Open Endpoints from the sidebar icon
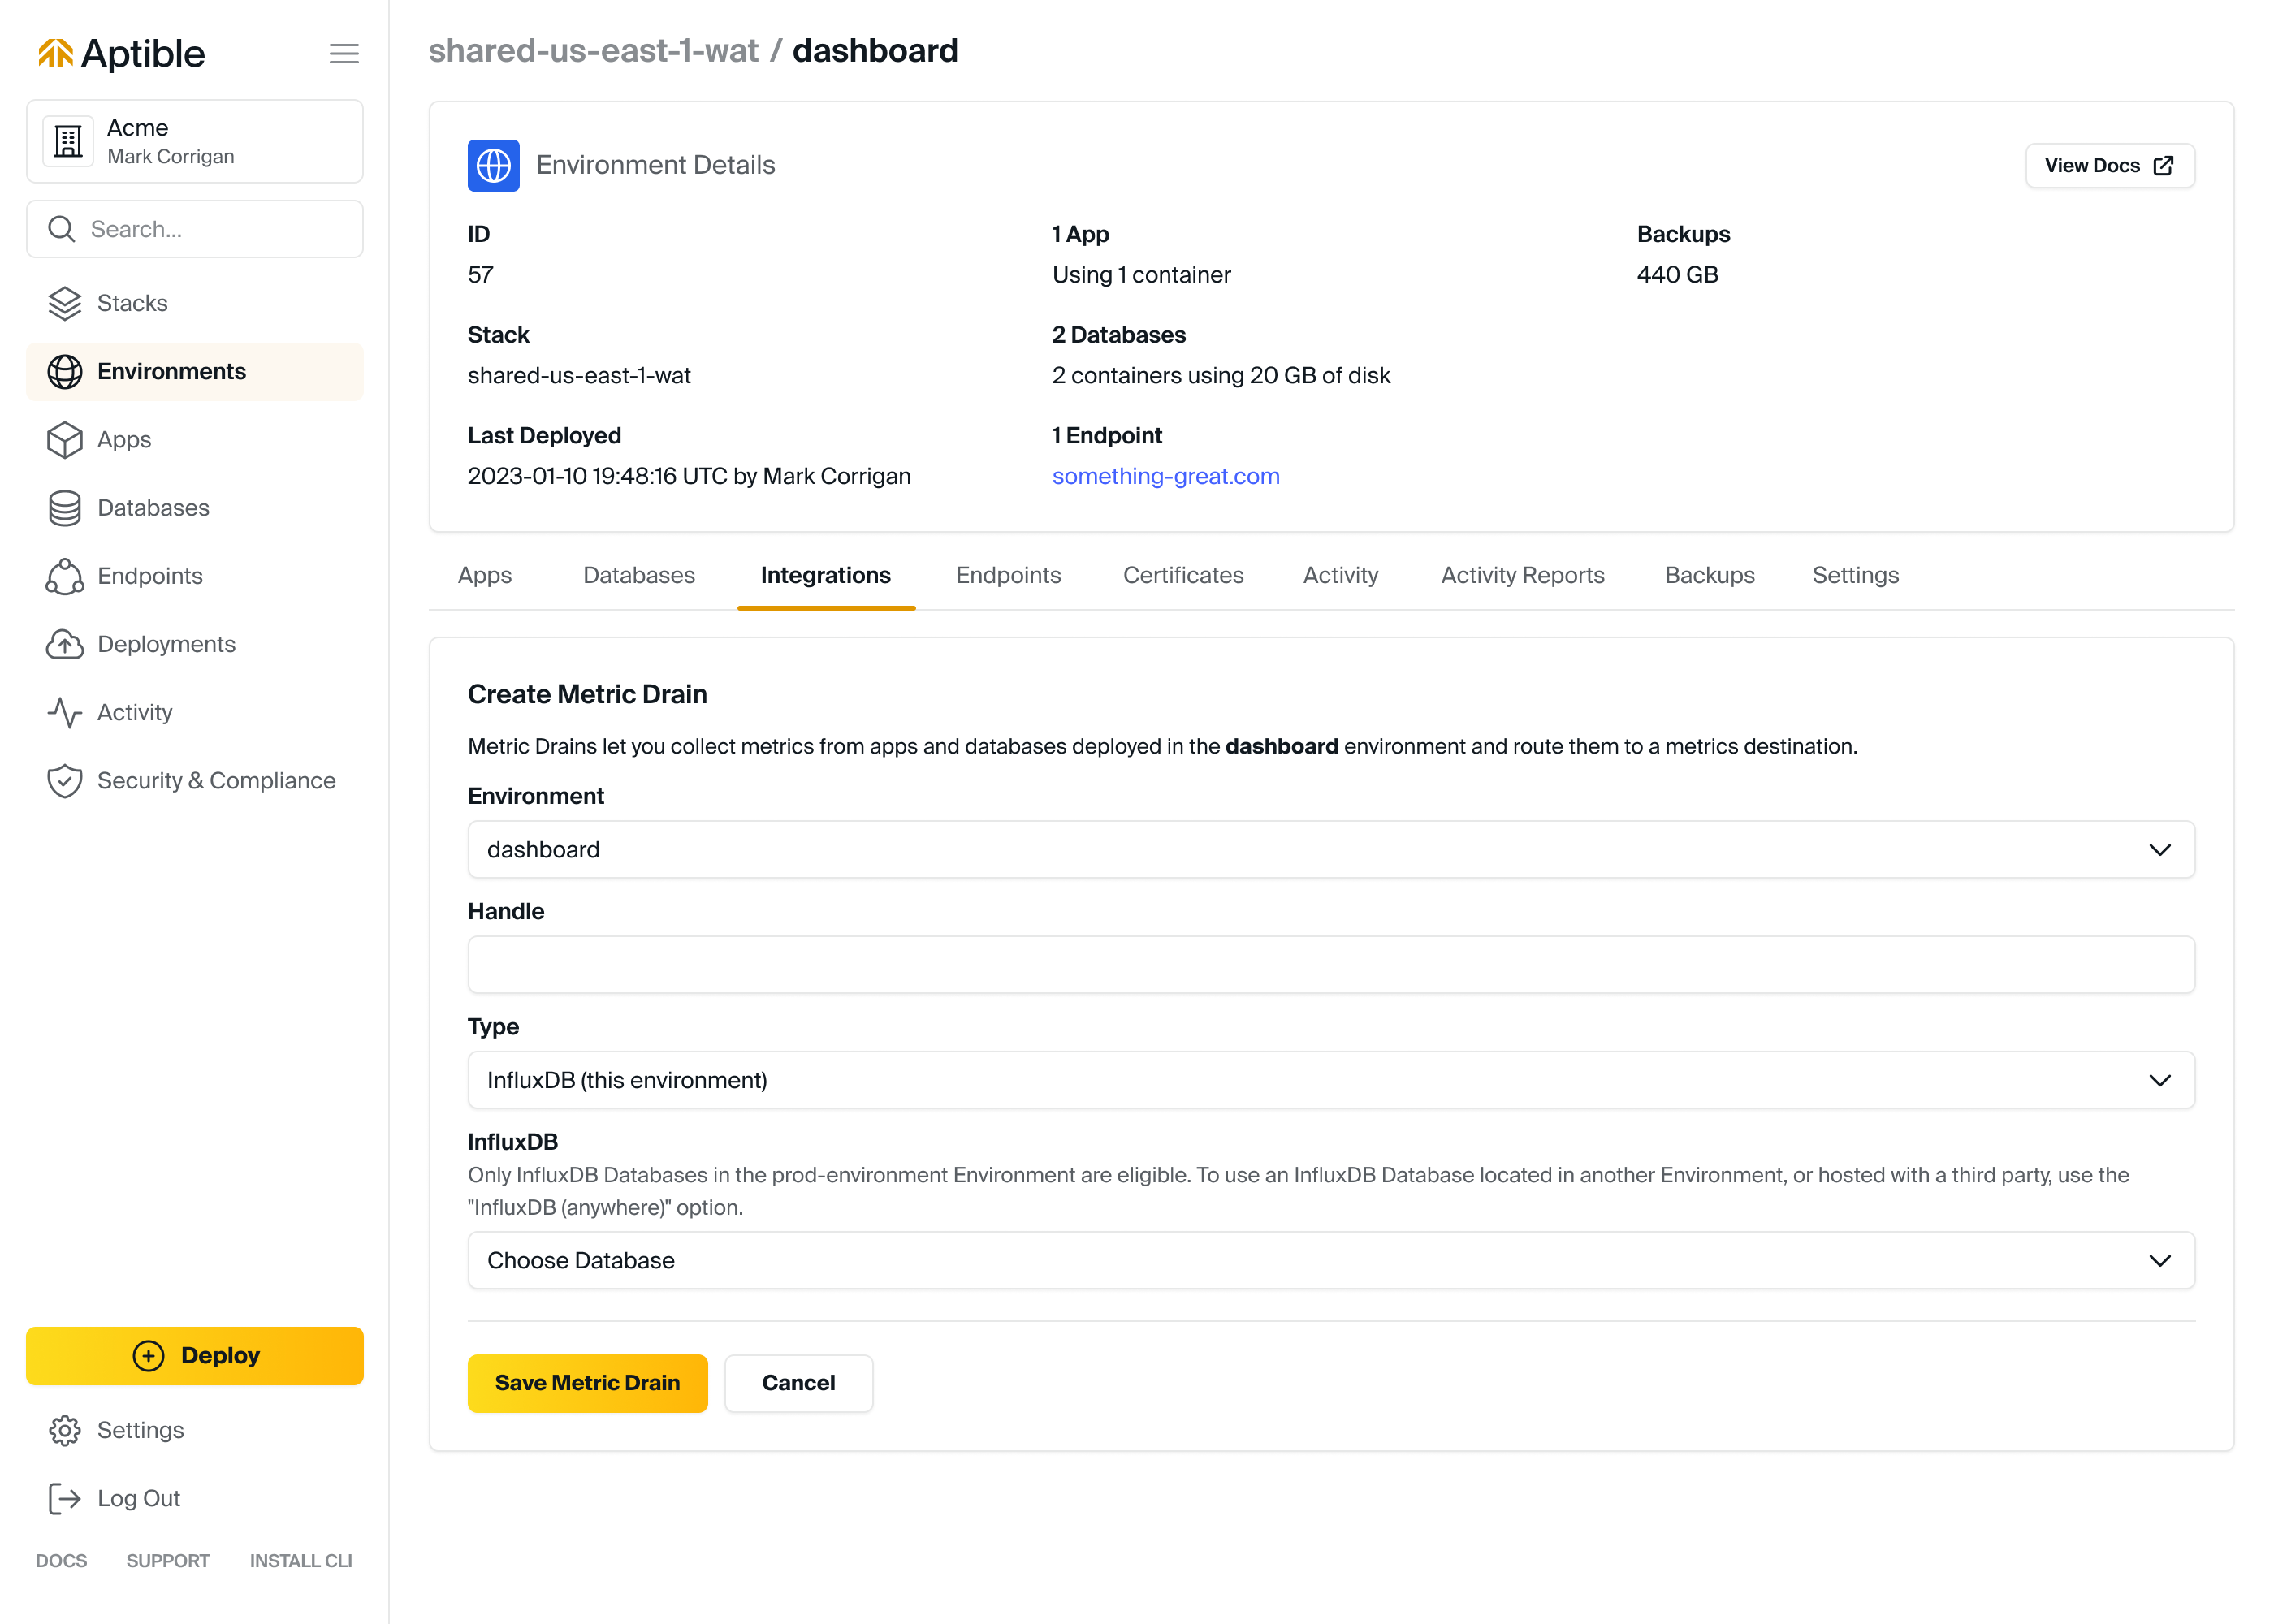The image size is (2274, 1624). tap(65, 576)
